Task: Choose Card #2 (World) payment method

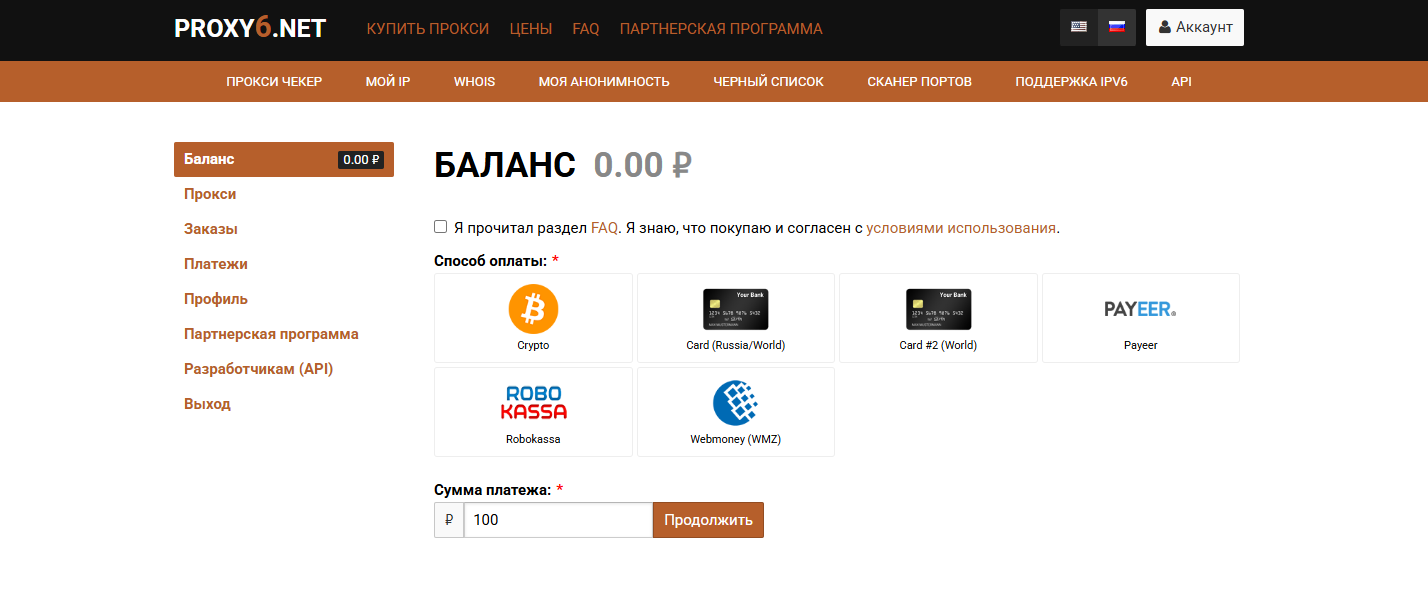Action: 938,318
